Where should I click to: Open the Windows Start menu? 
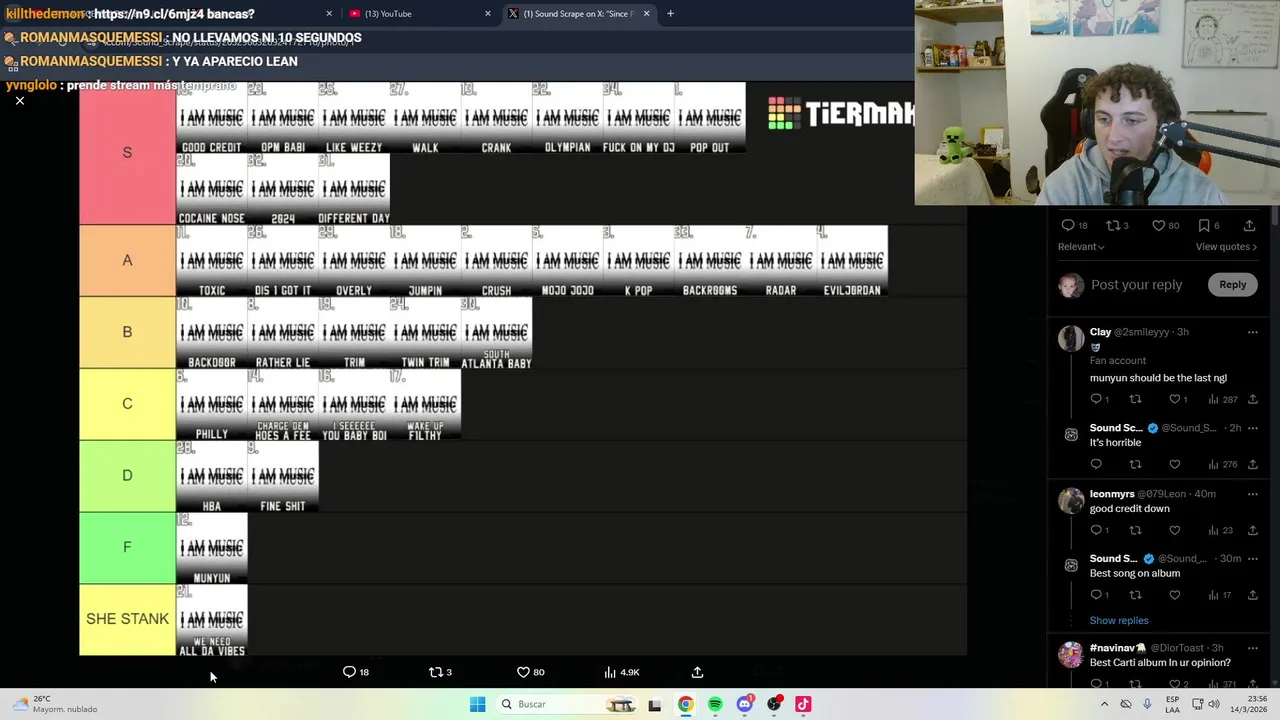click(477, 704)
